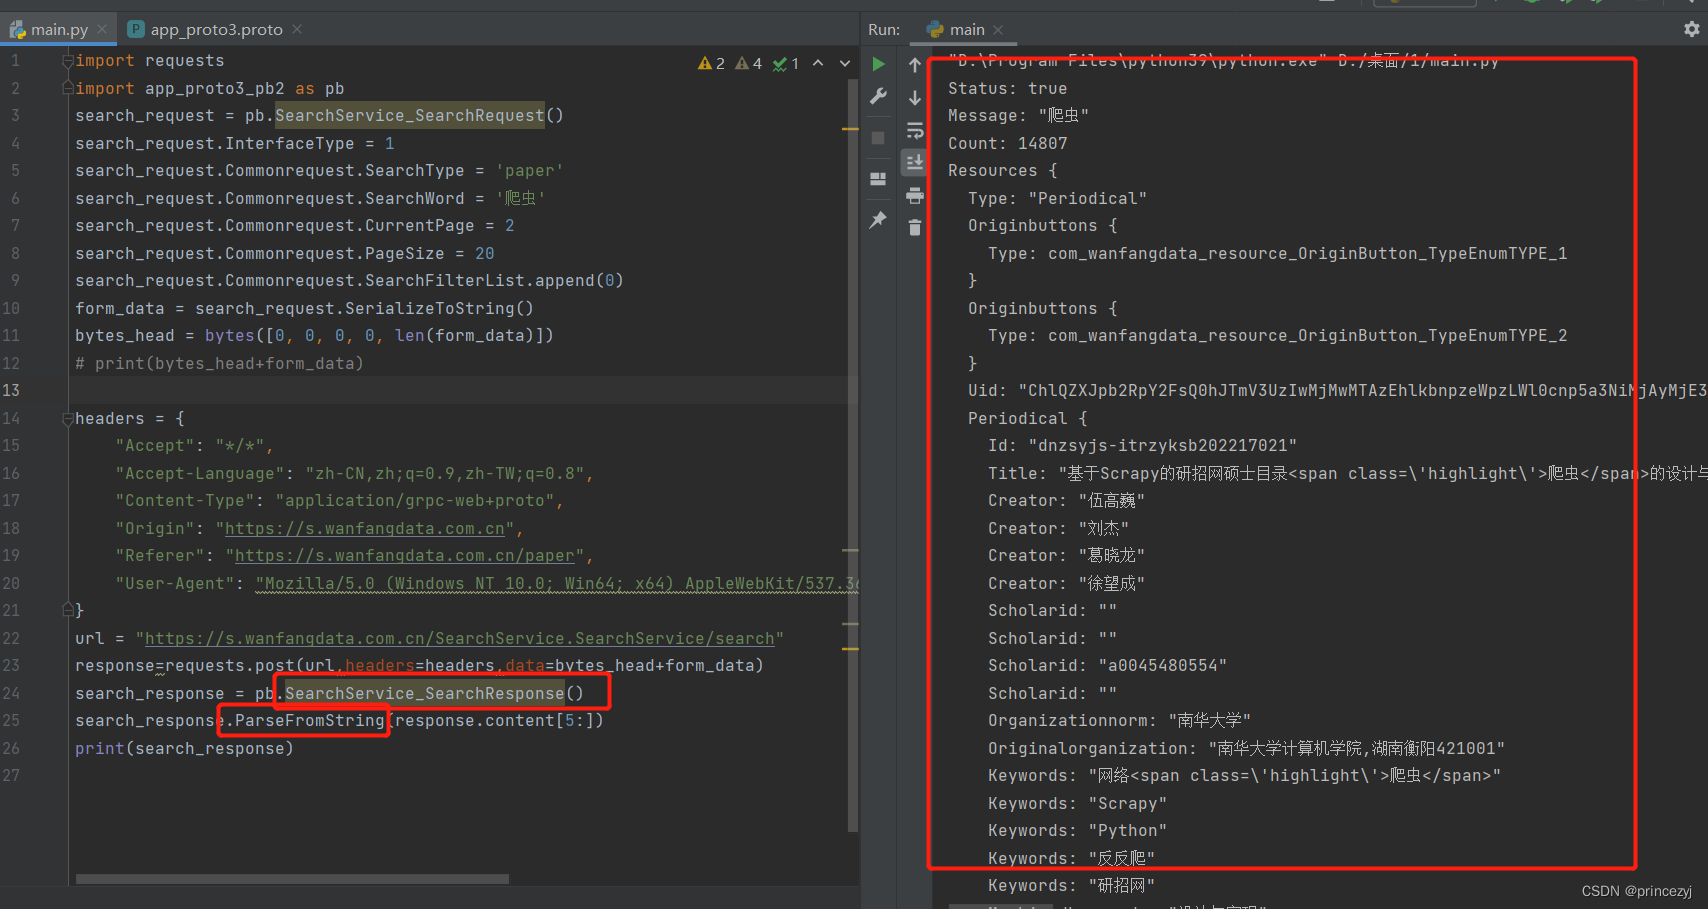This screenshot has height=909, width=1708.
Task: Pin the Run tab
Action: pyautogui.click(x=878, y=219)
